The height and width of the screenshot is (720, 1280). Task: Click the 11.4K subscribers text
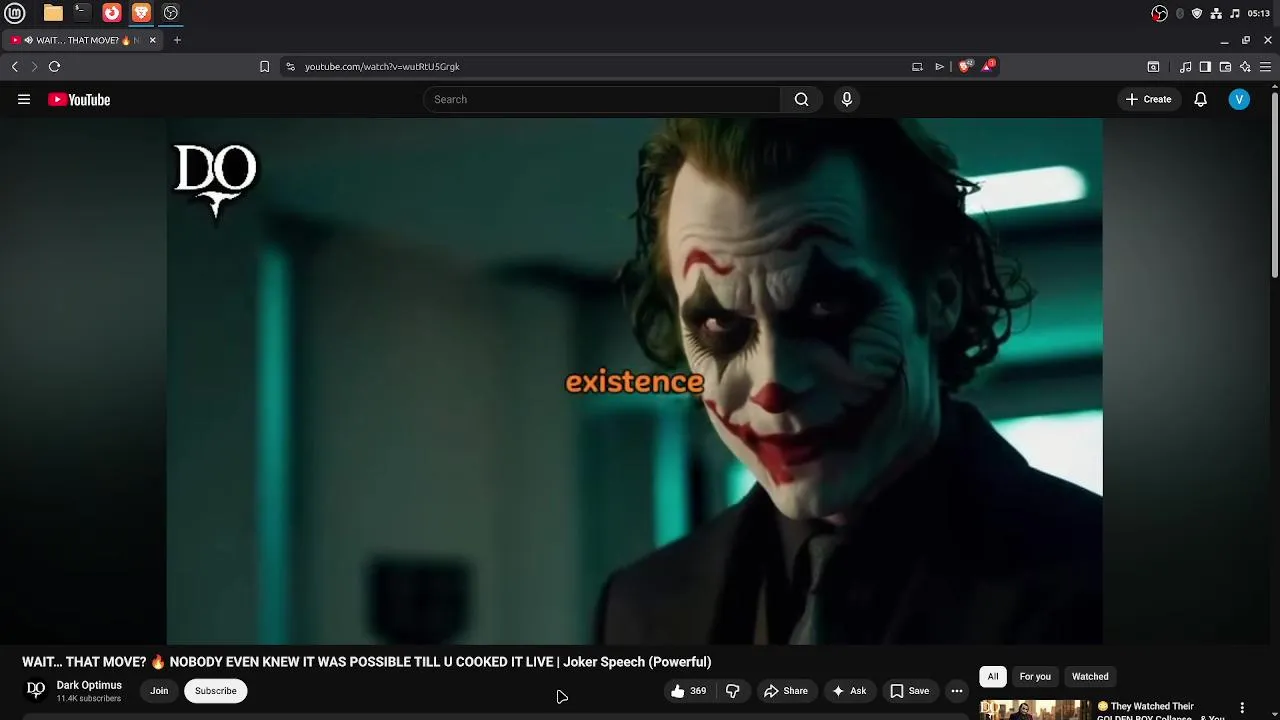tap(88, 698)
